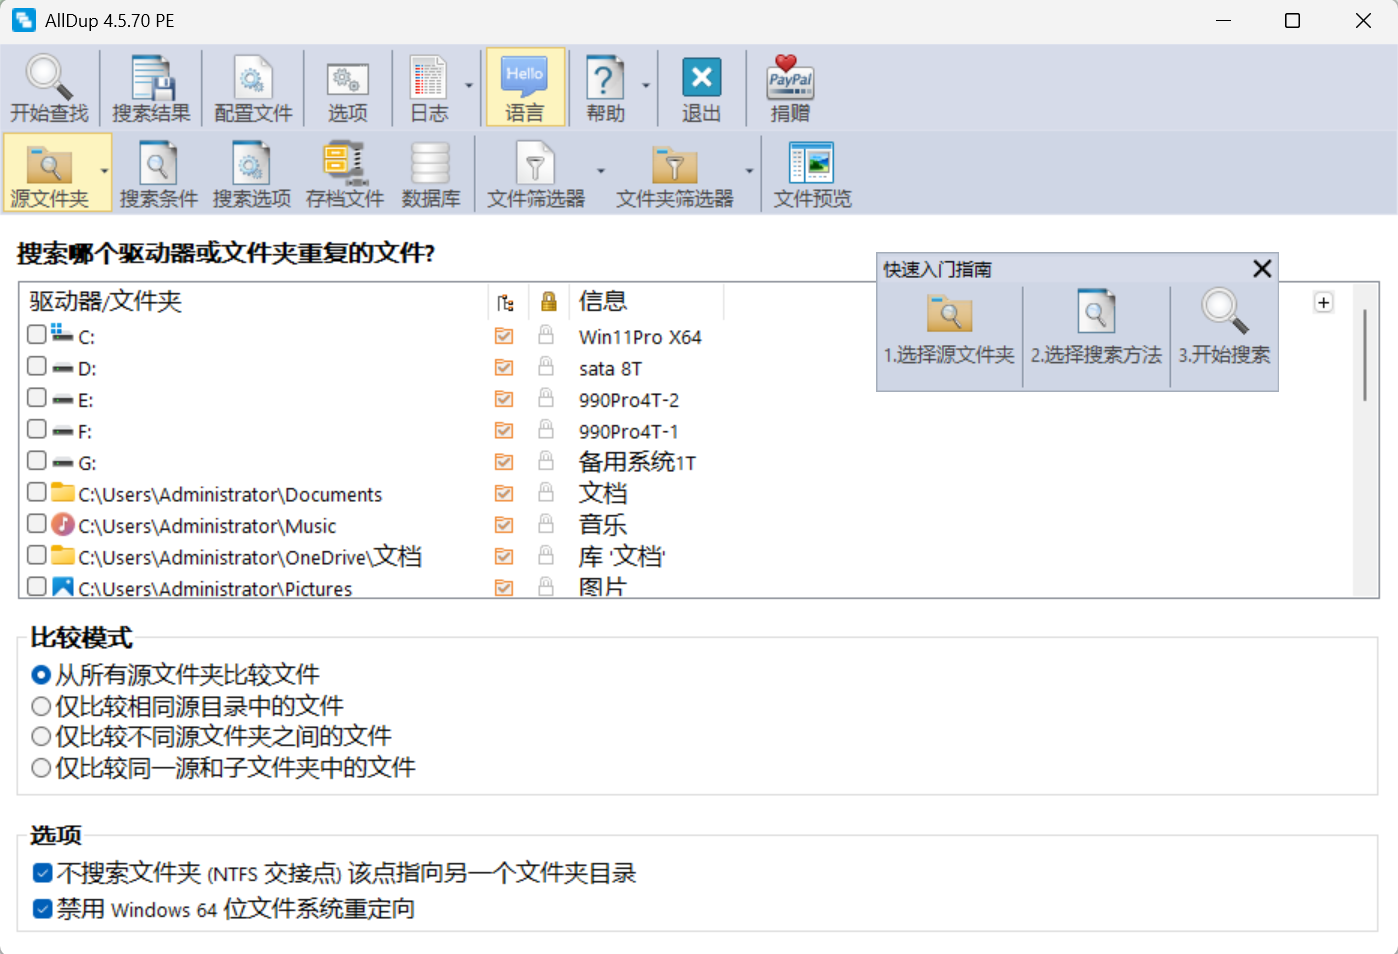Click the 1.选择源文件夹 guide button
The height and width of the screenshot is (954, 1398).
coord(948,330)
